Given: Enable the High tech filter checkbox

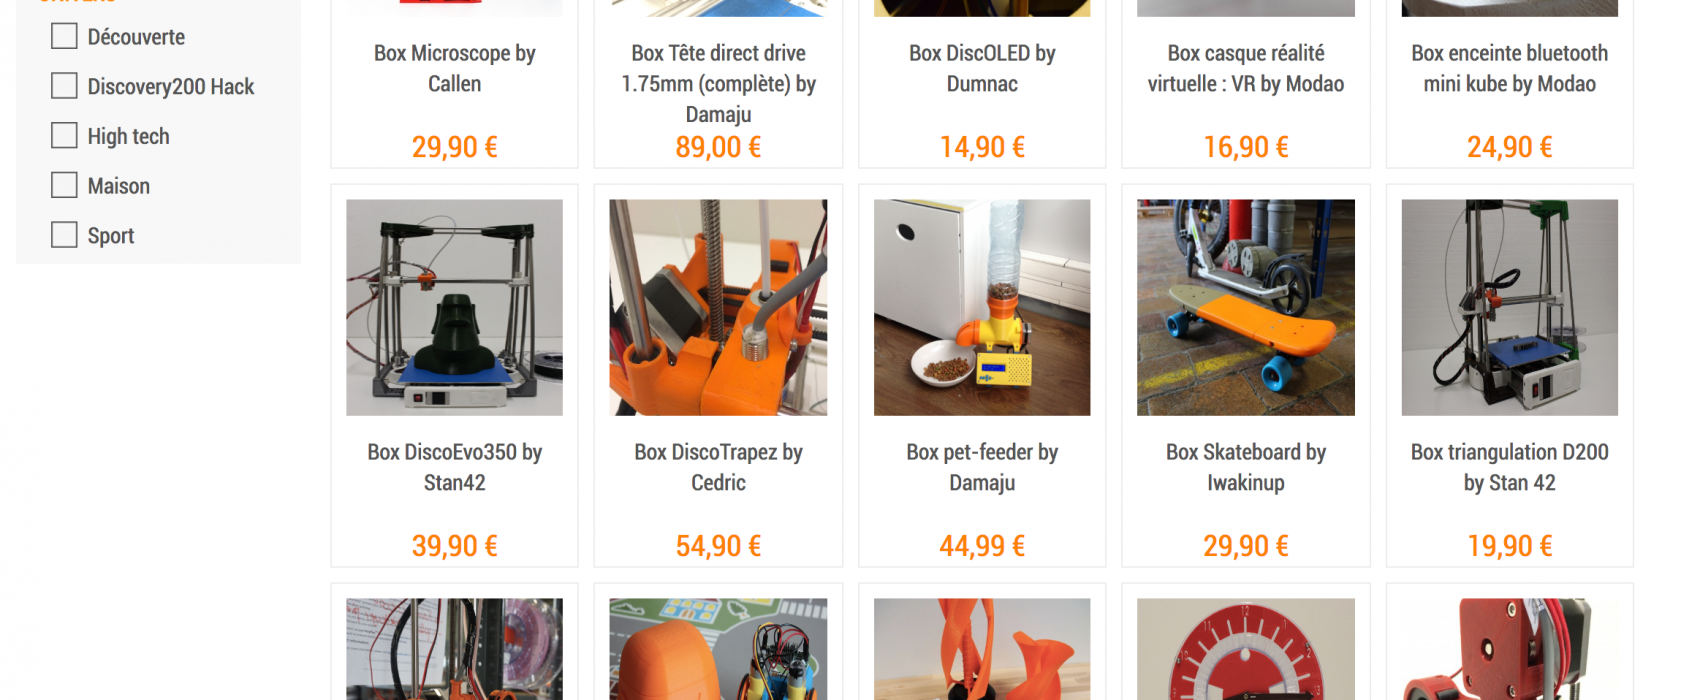Looking at the screenshot, I should (x=64, y=135).
